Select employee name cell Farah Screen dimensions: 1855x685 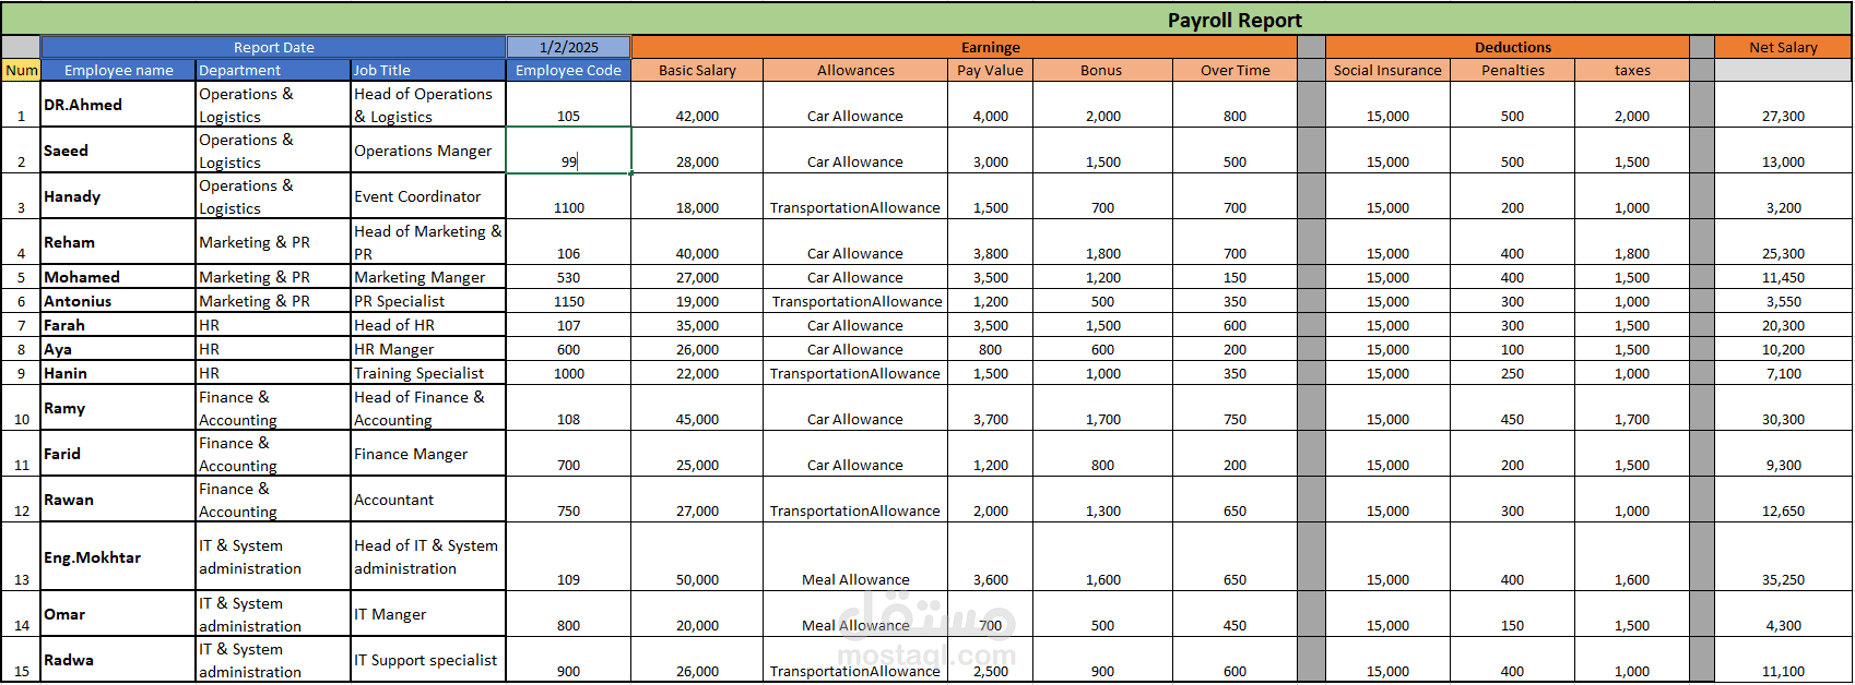click(x=118, y=325)
